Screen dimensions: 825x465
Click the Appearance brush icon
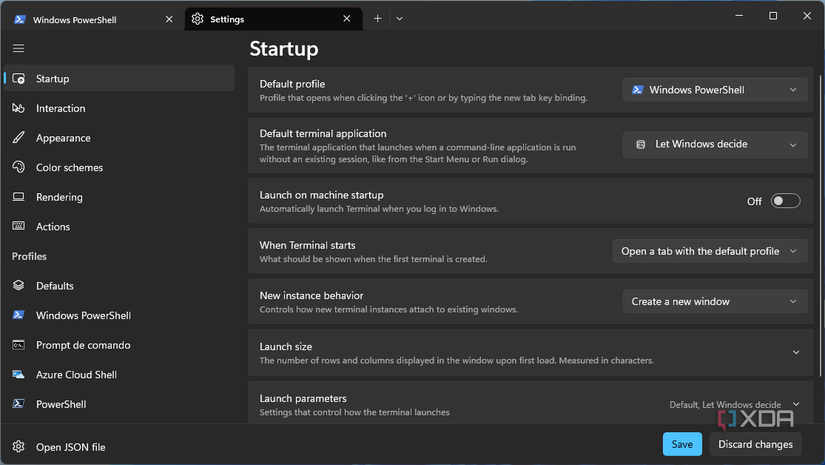(x=18, y=138)
